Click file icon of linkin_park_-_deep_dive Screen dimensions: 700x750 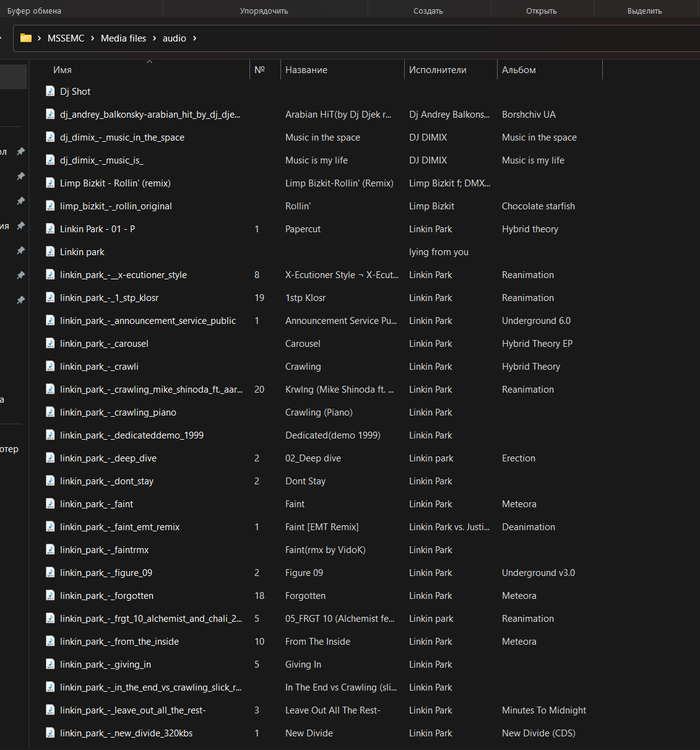click(50, 458)
